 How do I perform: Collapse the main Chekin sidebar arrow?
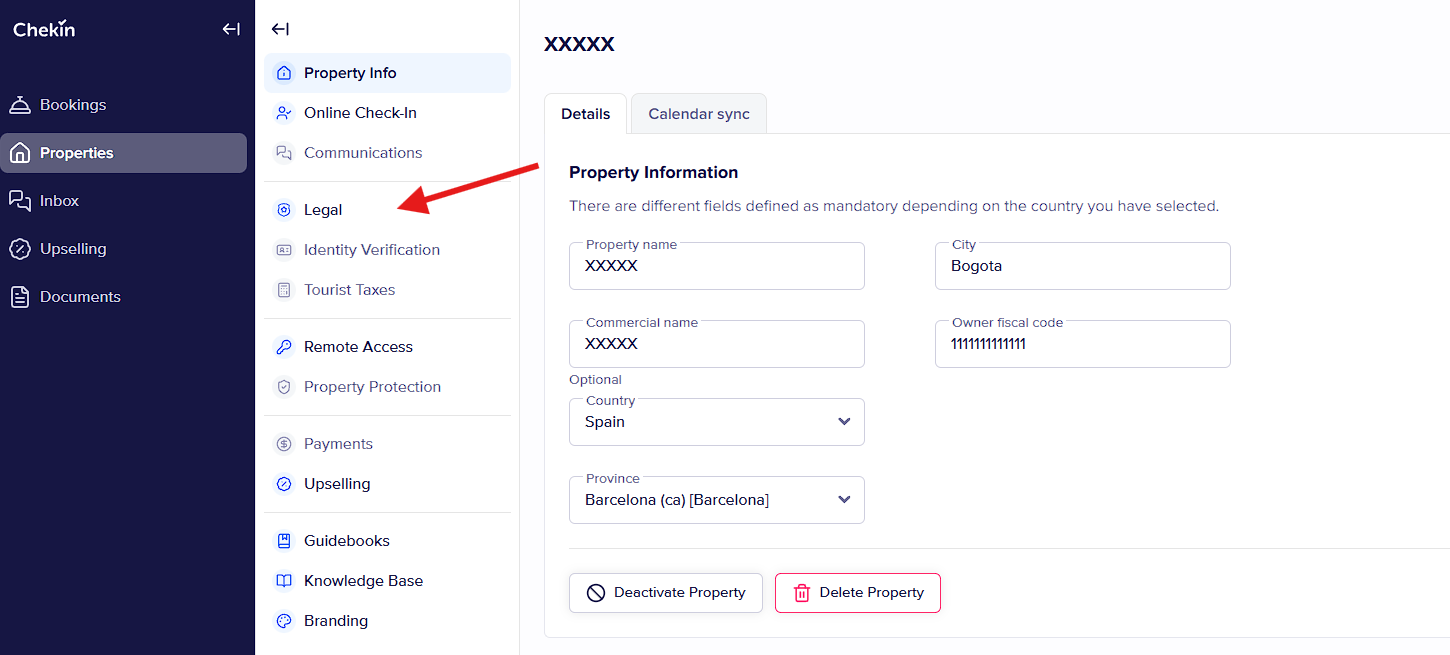coord(231,29)
